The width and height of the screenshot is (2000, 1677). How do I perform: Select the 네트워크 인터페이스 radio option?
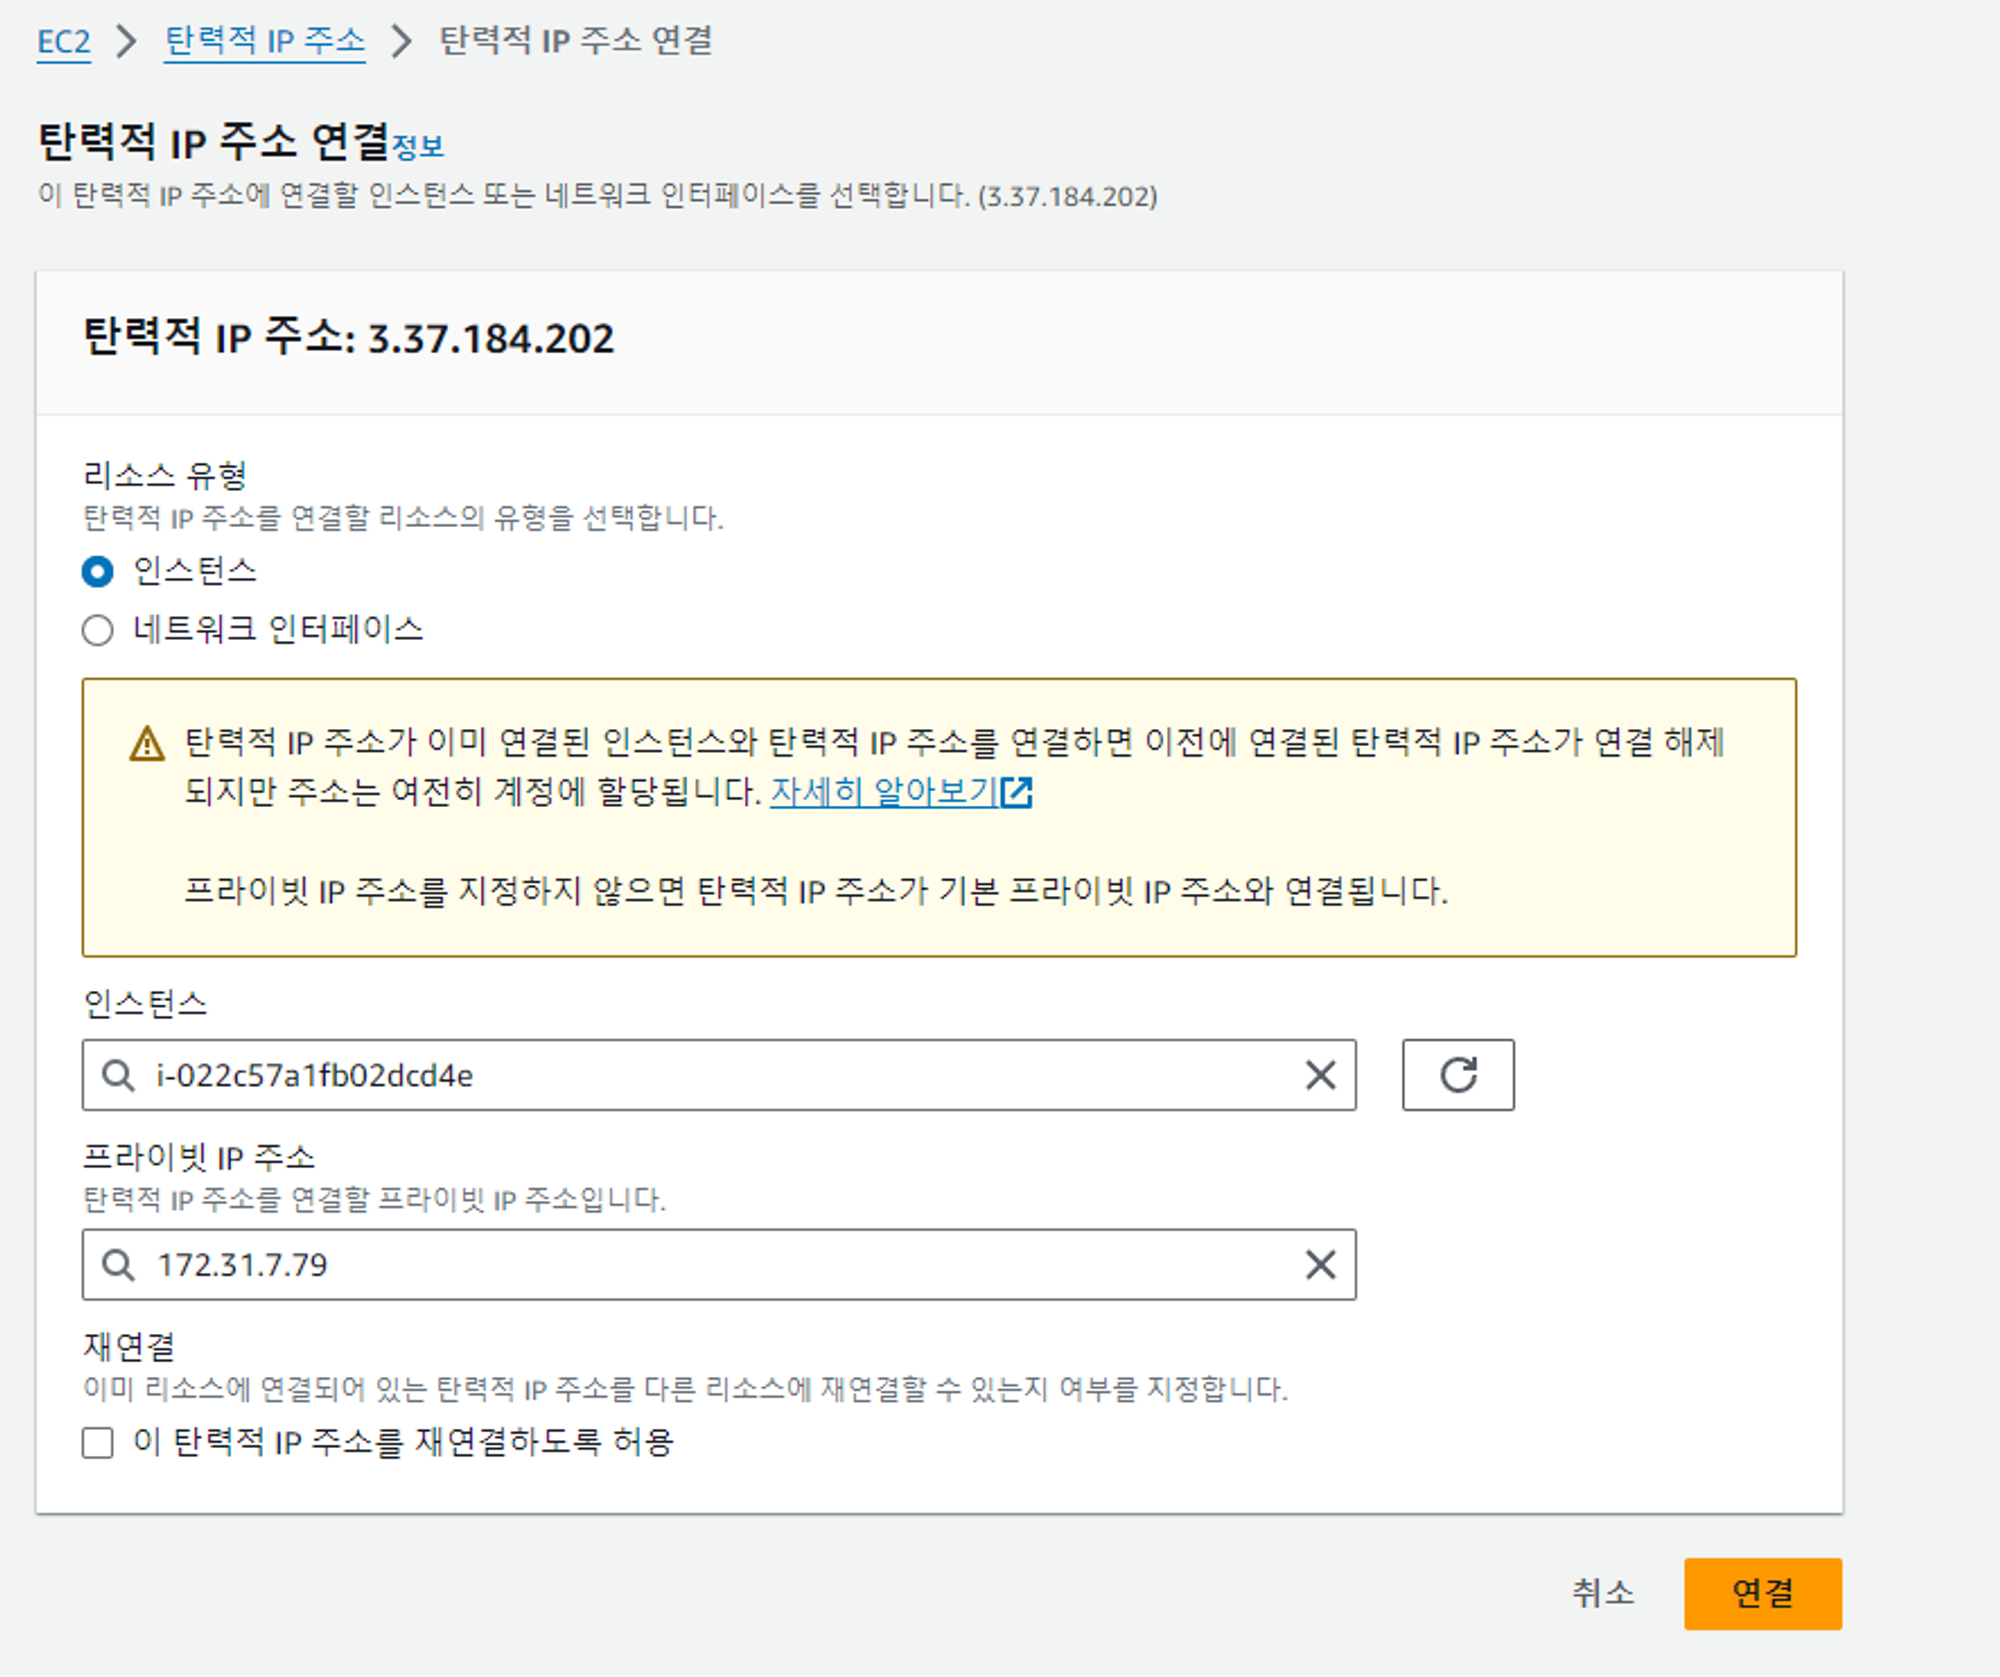(x=97, y=630)
